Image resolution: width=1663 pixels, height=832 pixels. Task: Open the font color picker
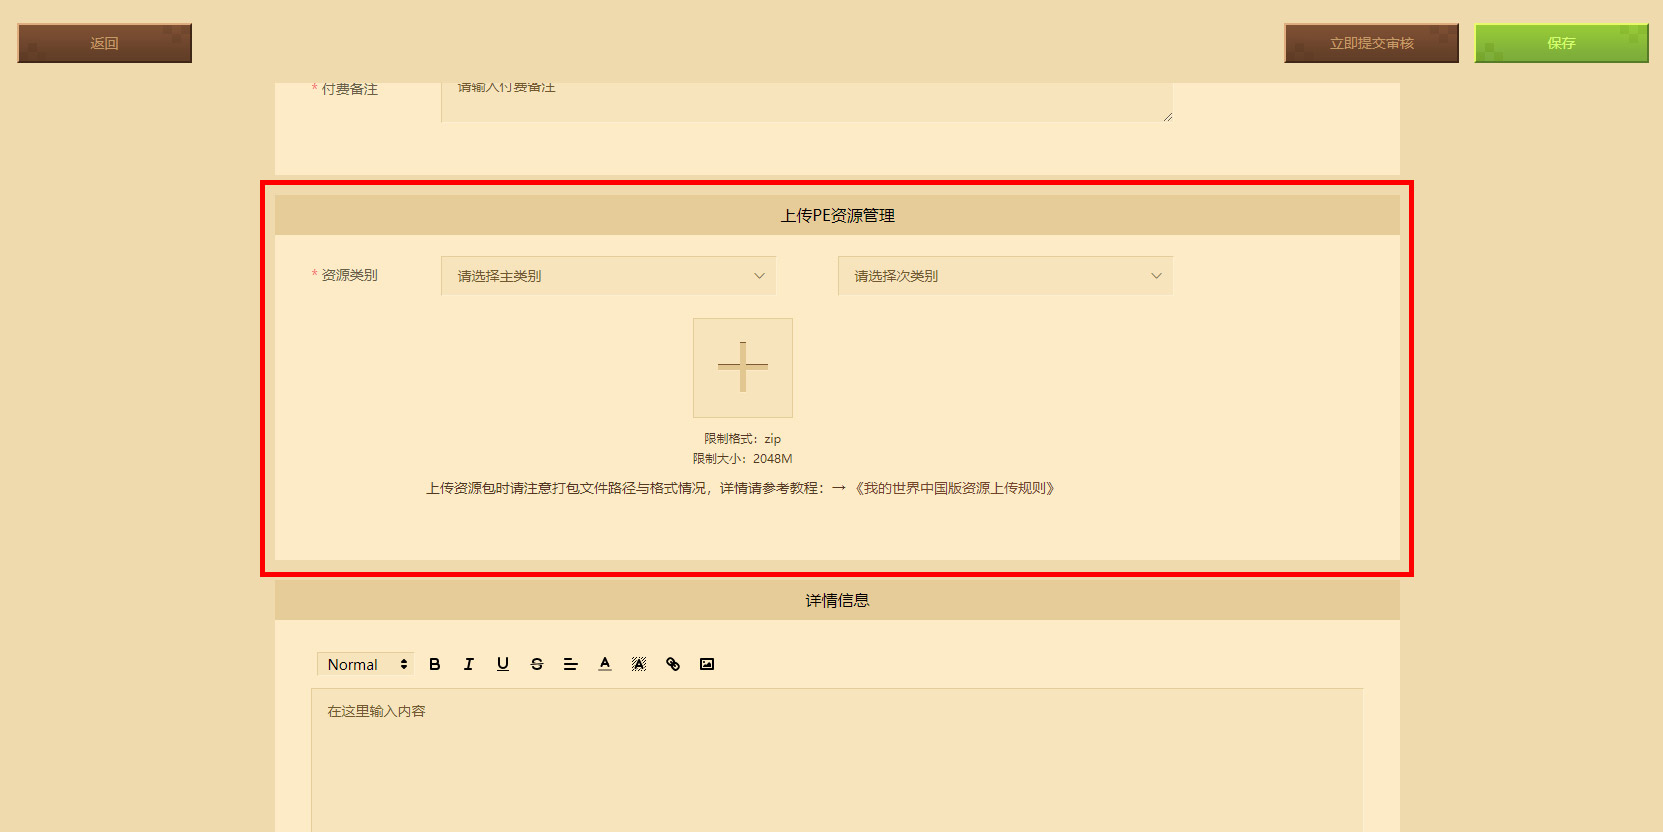click(x=605, y=664)
